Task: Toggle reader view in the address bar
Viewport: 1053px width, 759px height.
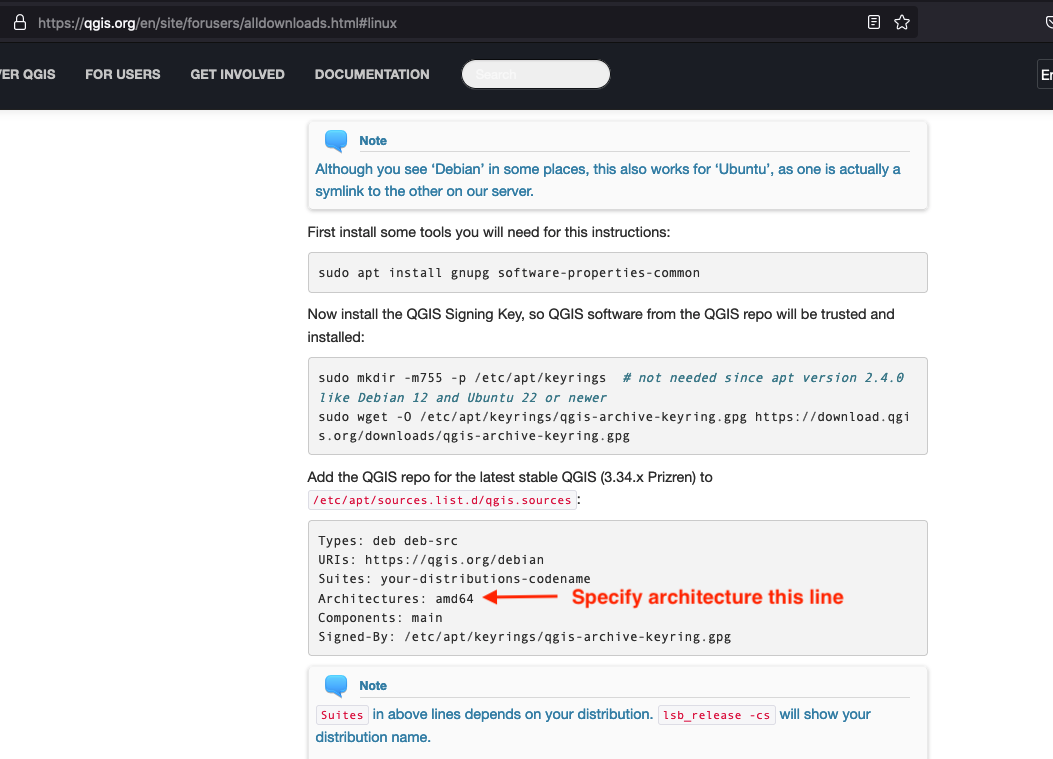Action: coord(874,23)
